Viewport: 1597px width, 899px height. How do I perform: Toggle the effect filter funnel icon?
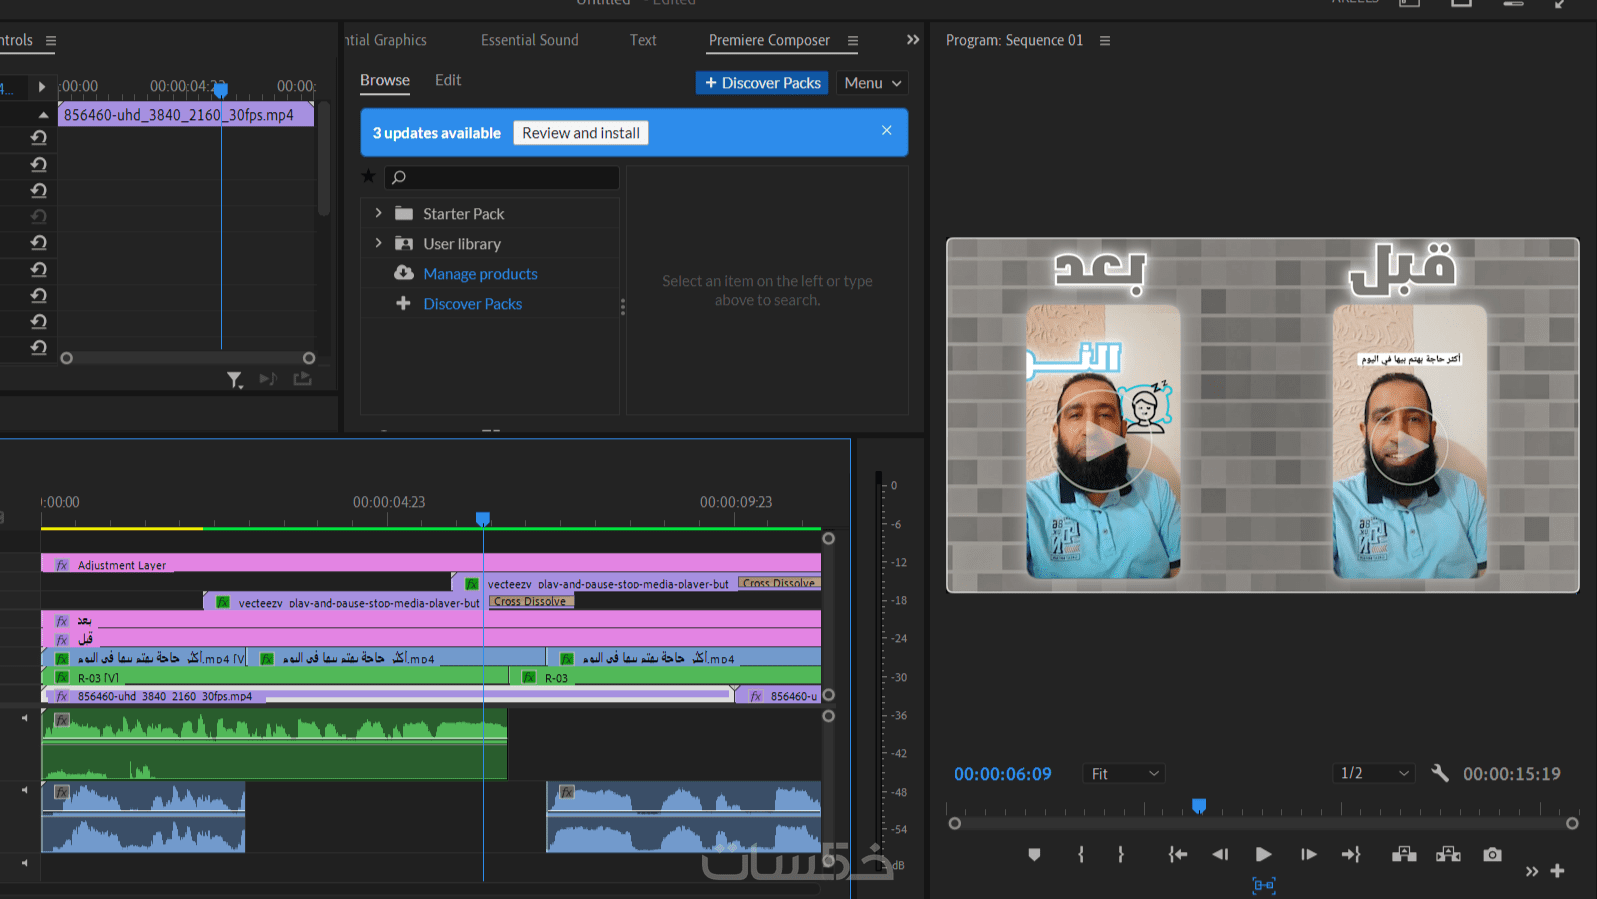tap(234, 379)
